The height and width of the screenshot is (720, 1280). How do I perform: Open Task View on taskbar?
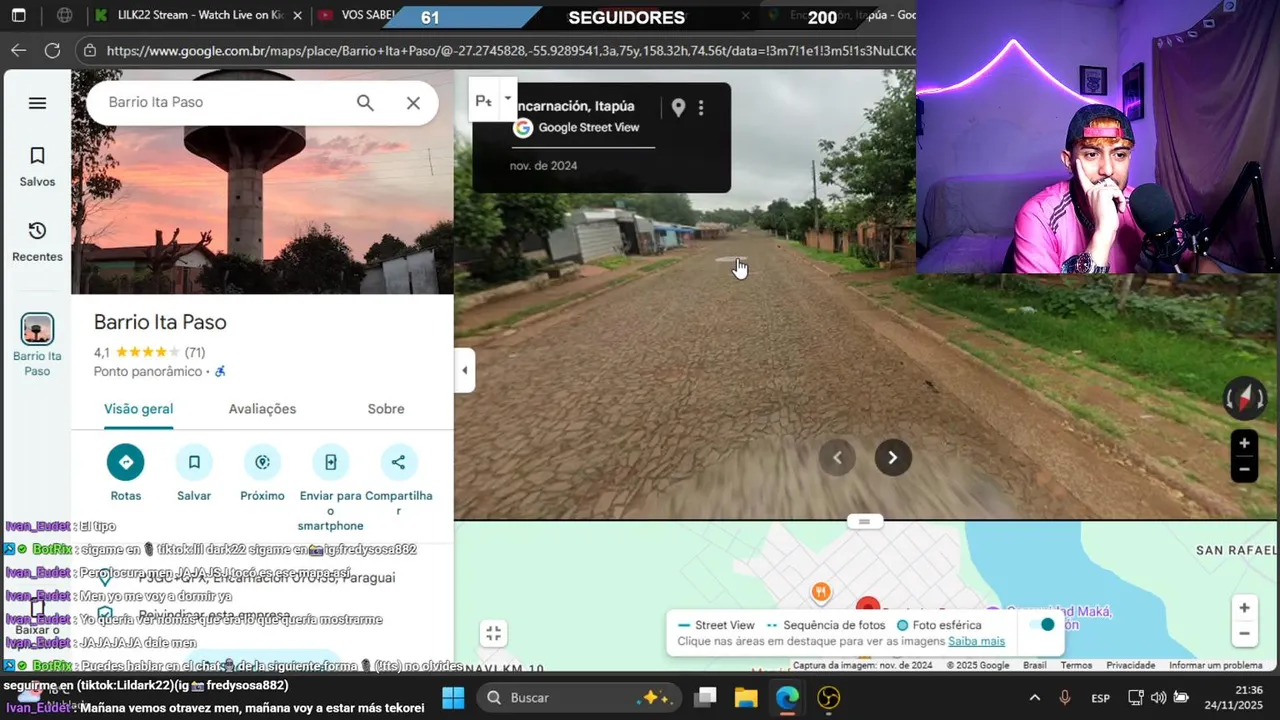pos(706,697)
